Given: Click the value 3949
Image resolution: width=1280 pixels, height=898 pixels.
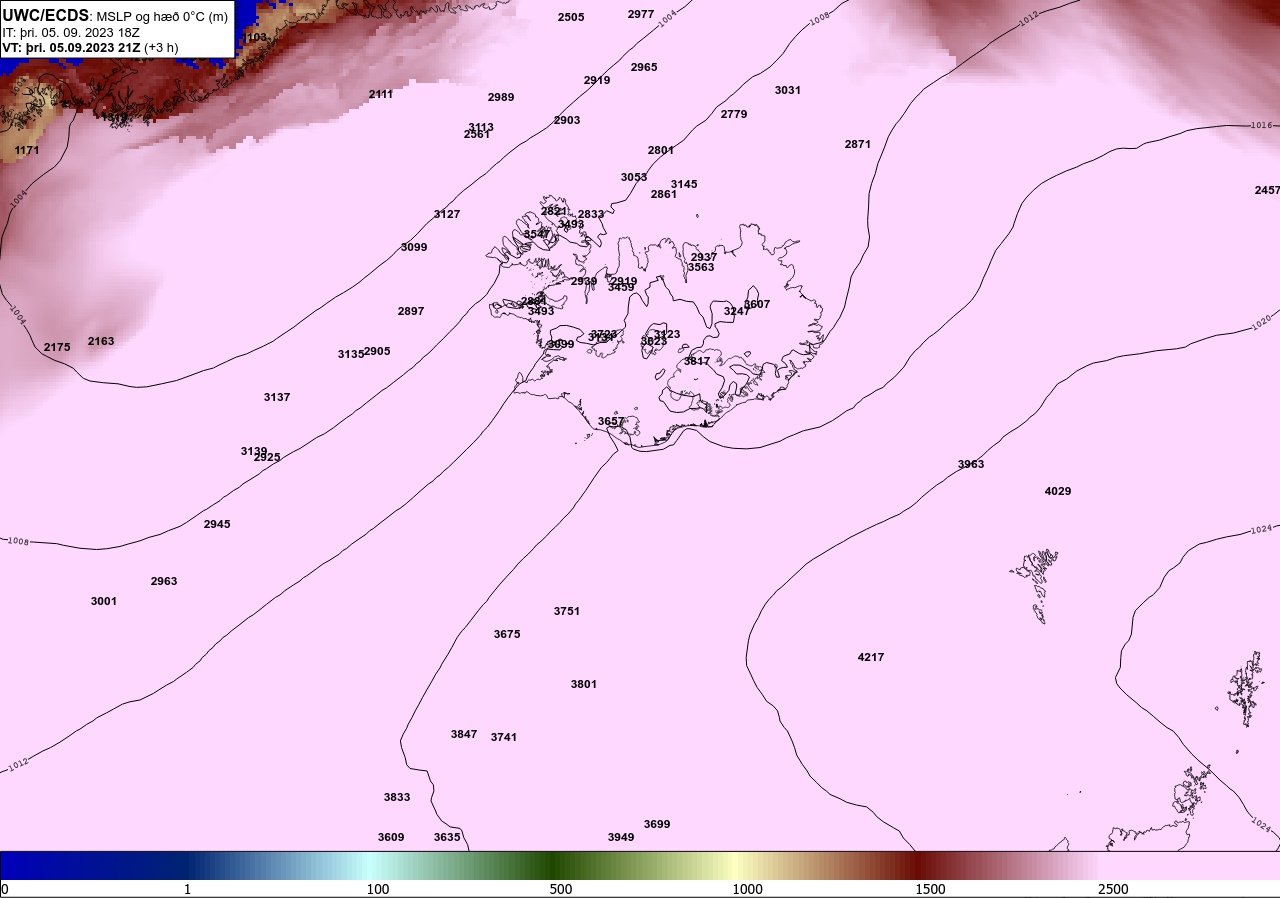Looking at the screenshot, I should point(621,837).
